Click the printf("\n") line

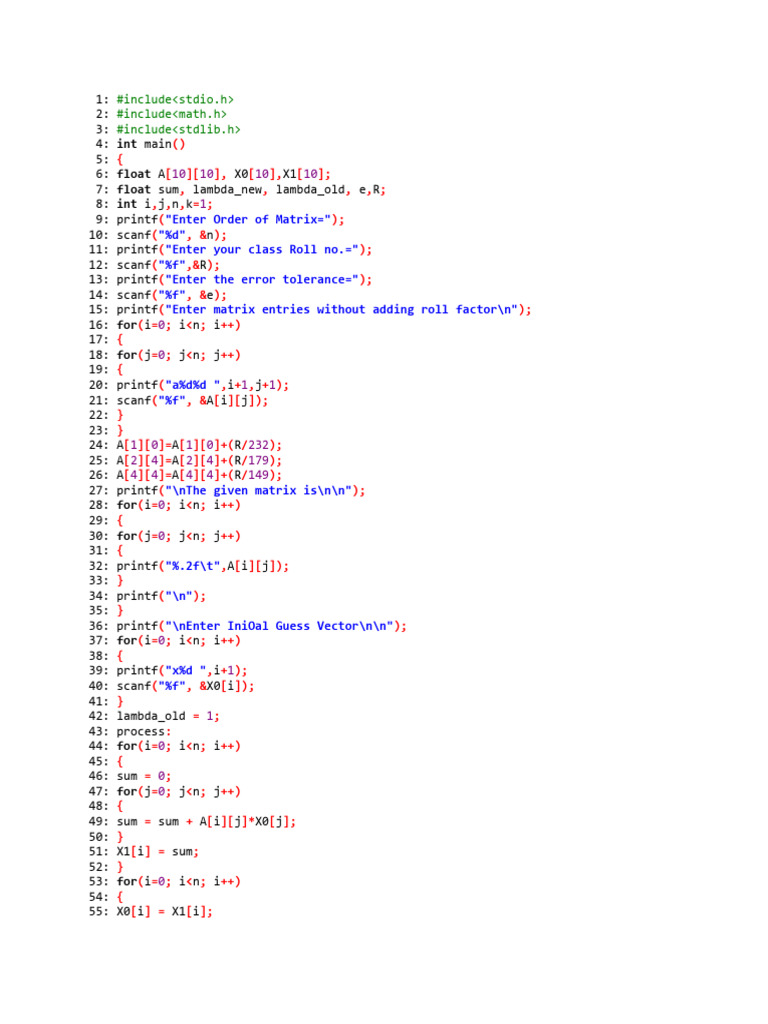click(161, 596)
